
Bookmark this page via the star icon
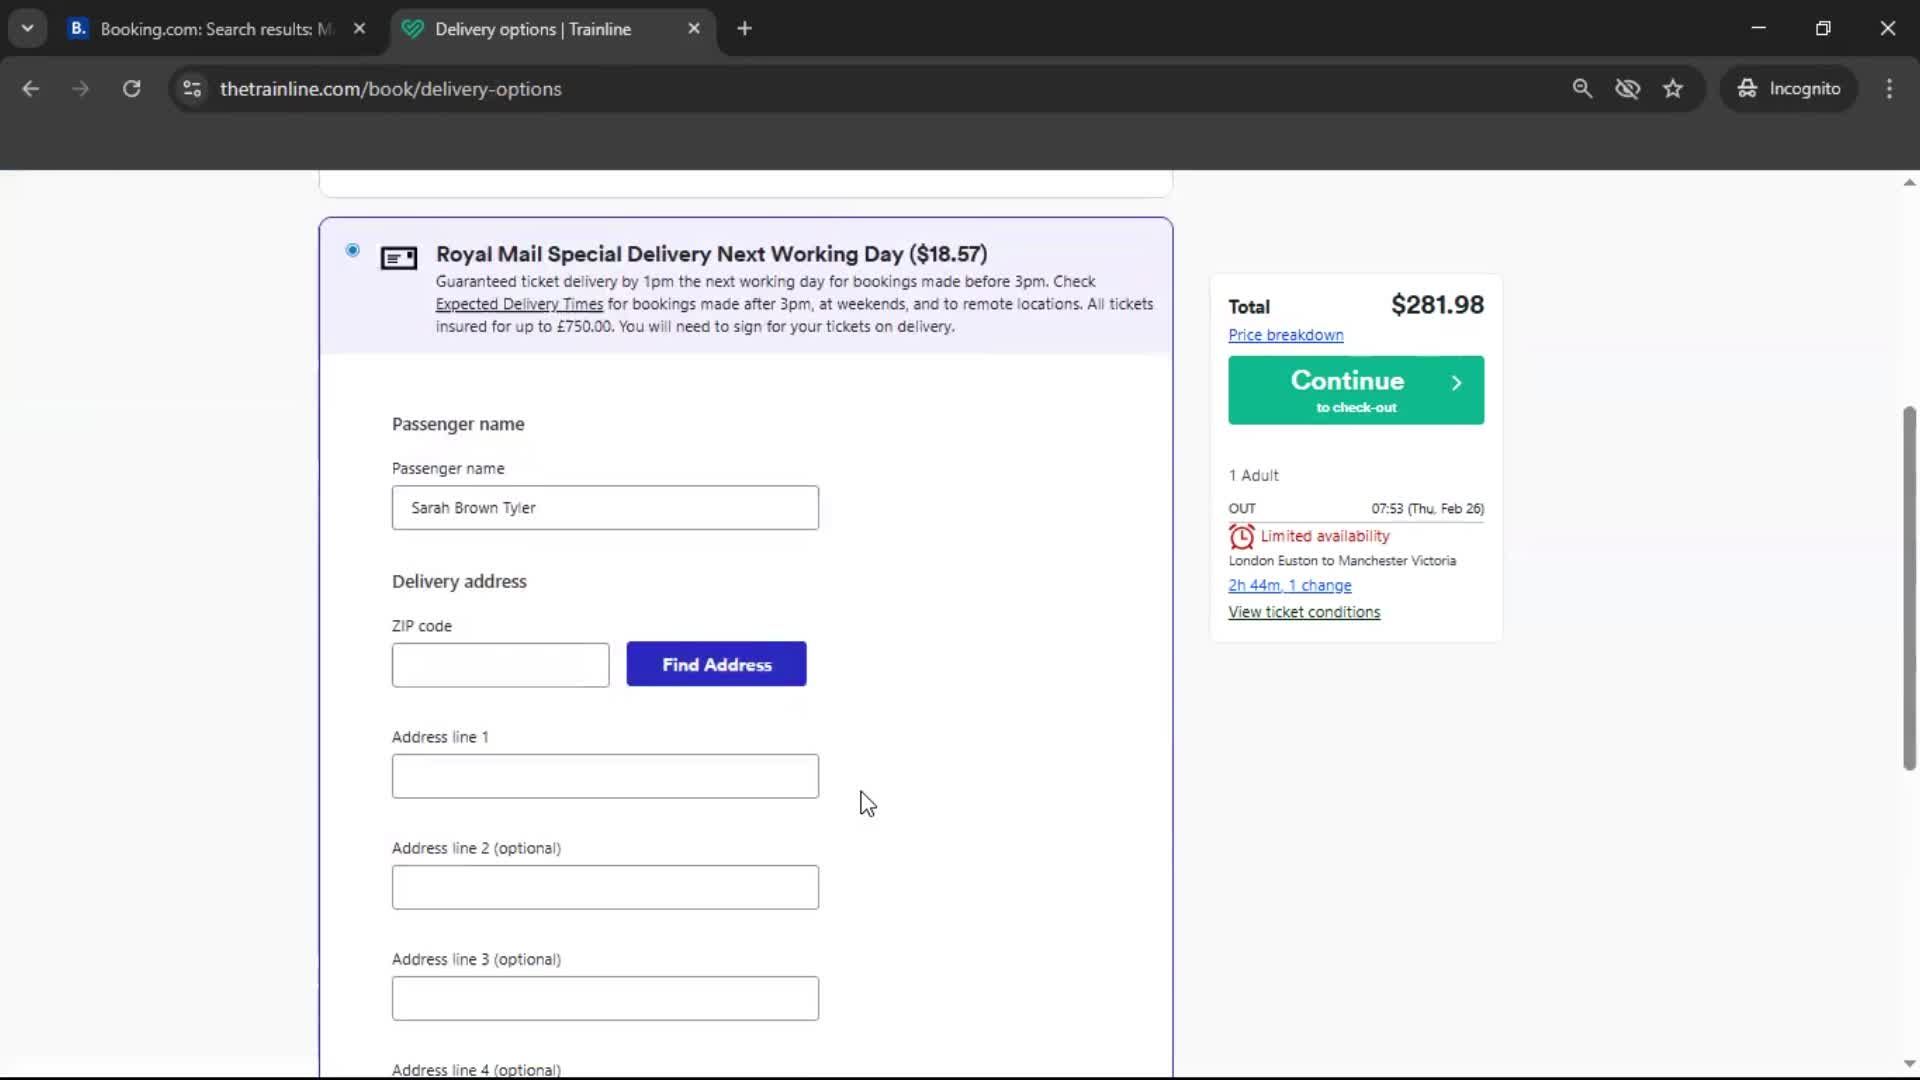coord(1673,88)
